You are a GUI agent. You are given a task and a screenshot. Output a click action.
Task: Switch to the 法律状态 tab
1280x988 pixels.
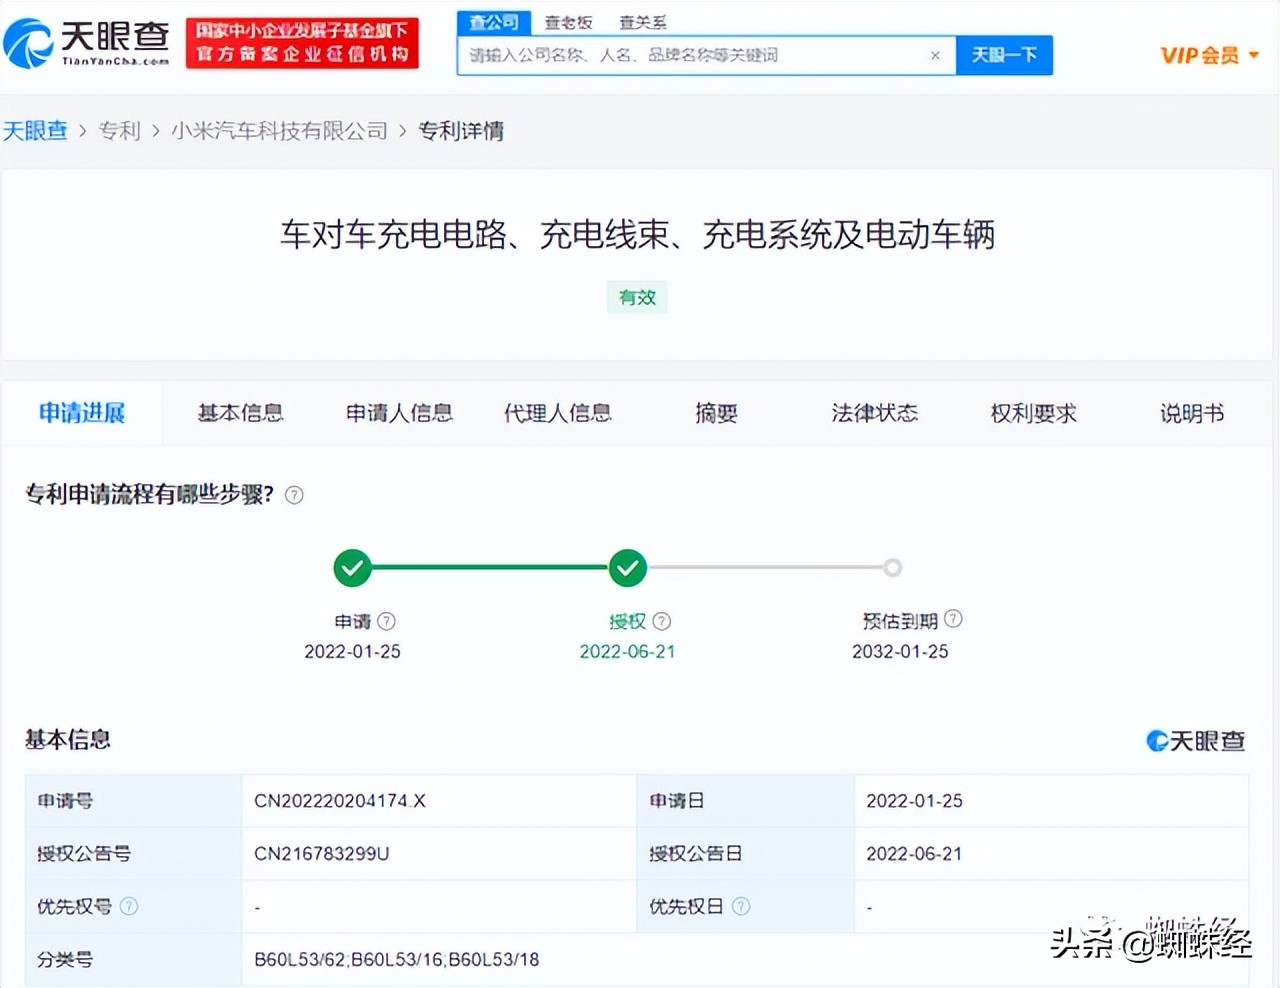click(x=874, y=413)
